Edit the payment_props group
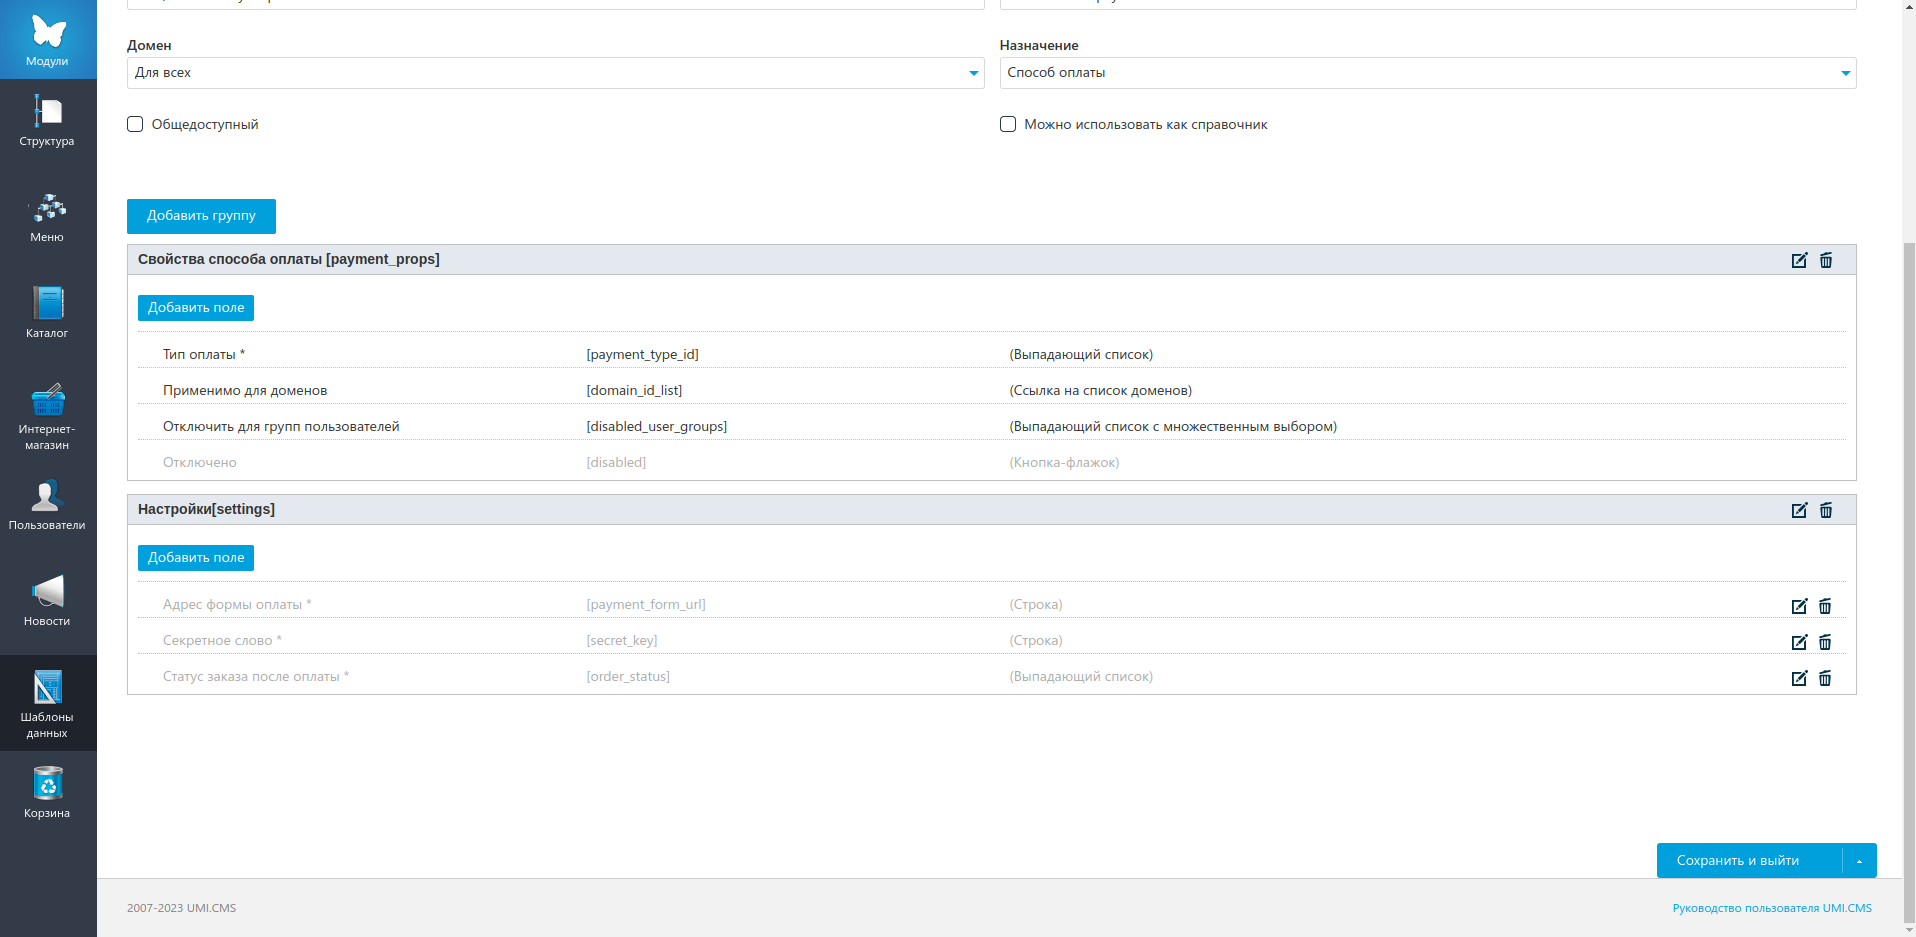This screenshot has height=937, width=1916. [x=1799, y=260]
